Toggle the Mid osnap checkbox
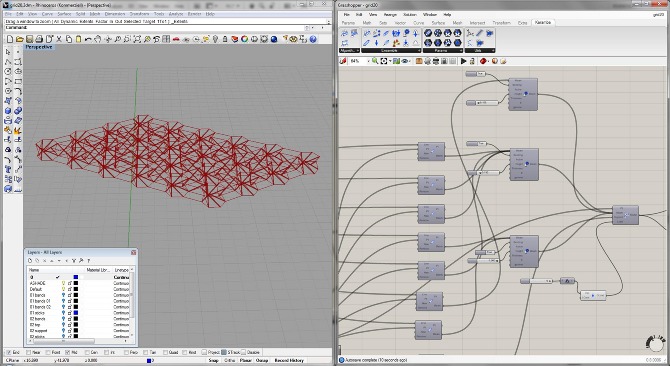Screen dimensions: 670x366 [68, 352]
